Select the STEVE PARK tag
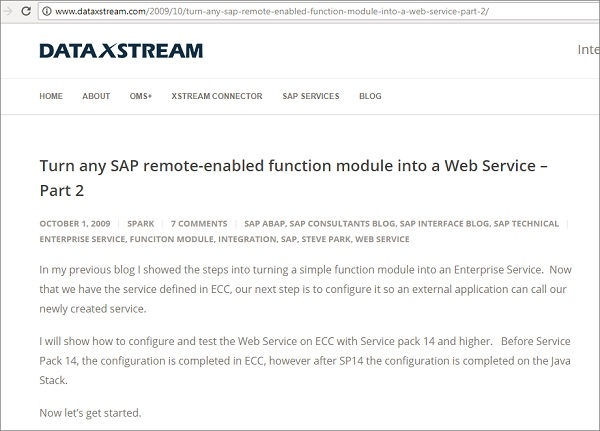 [x=326, y=239]
